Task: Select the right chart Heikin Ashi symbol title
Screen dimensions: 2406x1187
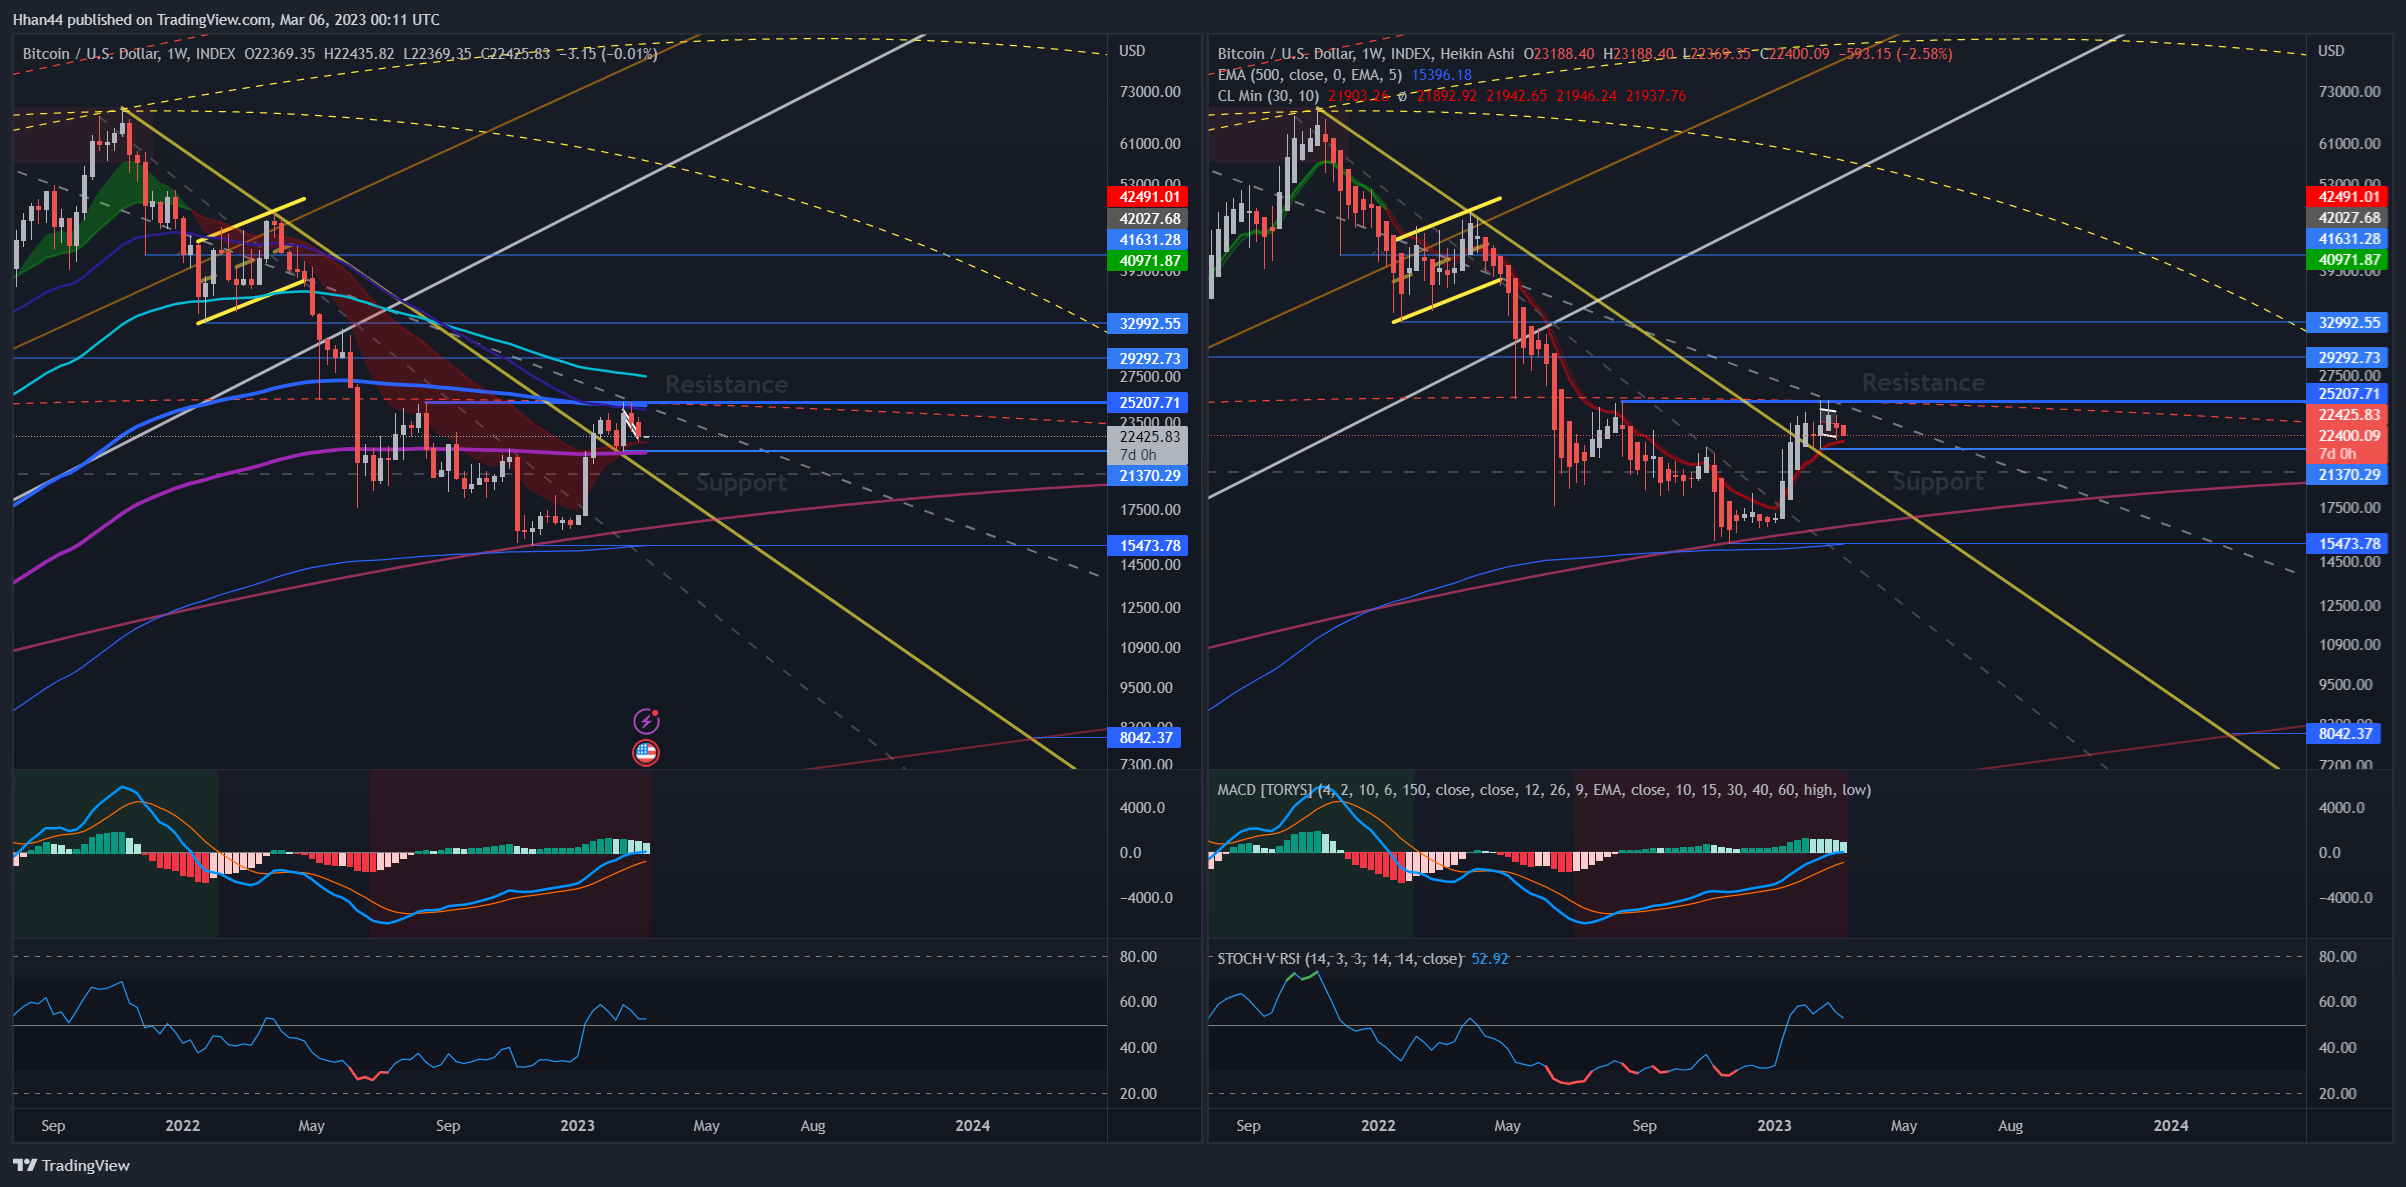Action: (x=1365, y=53)
